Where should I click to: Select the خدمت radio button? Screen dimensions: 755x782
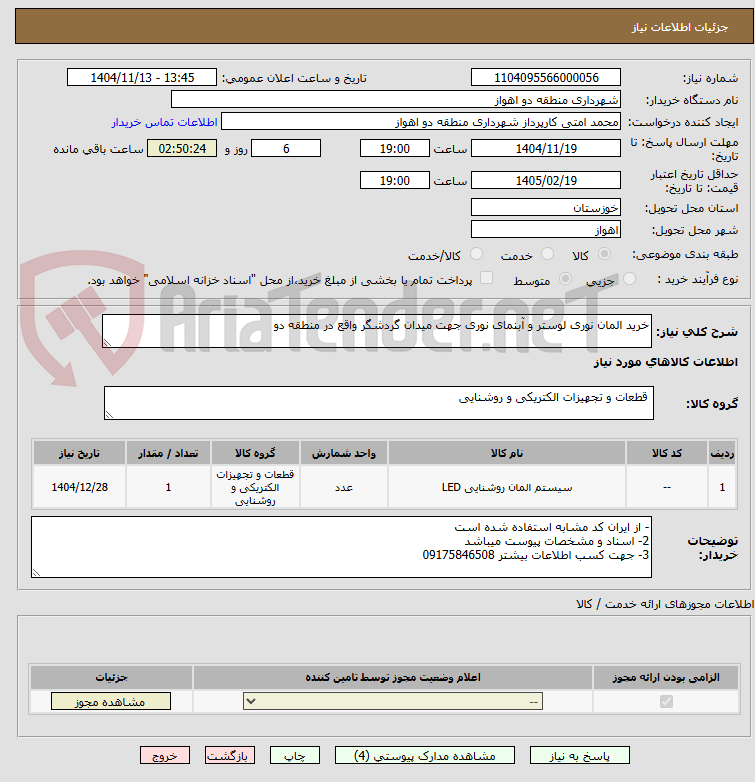(x=548, y=254)
